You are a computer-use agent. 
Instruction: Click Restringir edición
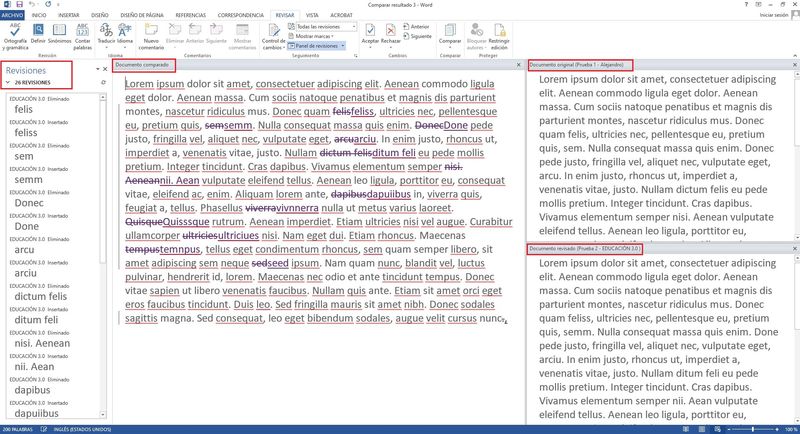pyautogui.click(x=499, y=37)
